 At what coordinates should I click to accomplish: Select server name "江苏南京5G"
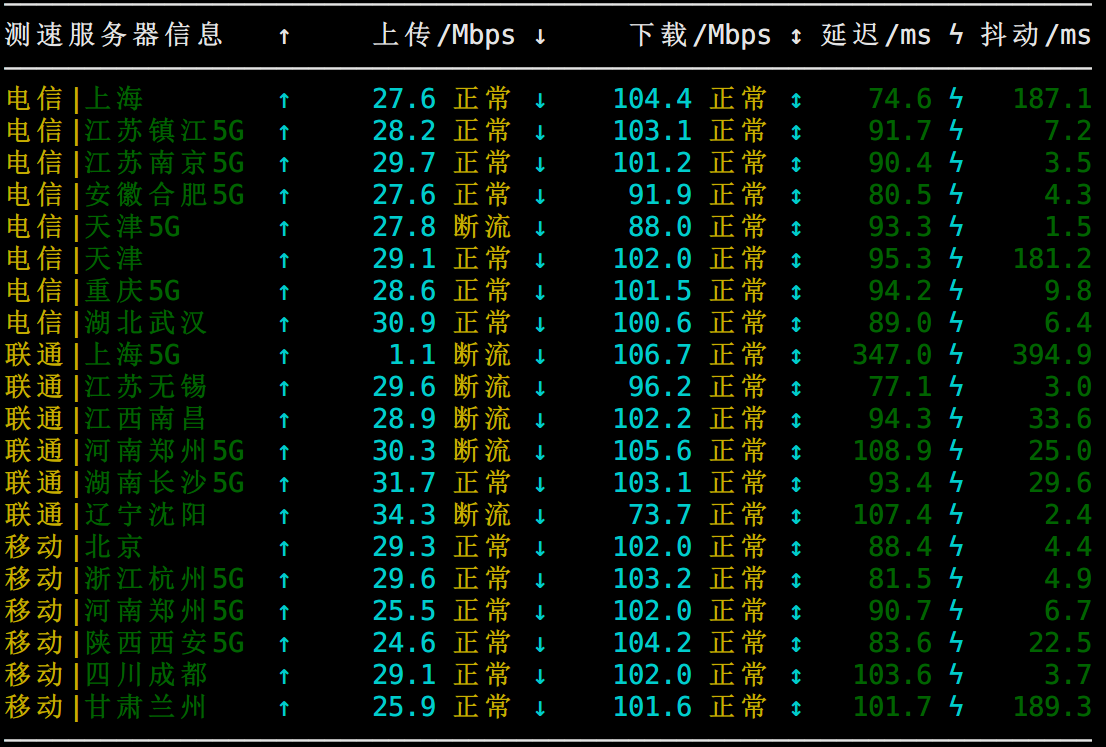click(164, 163)
